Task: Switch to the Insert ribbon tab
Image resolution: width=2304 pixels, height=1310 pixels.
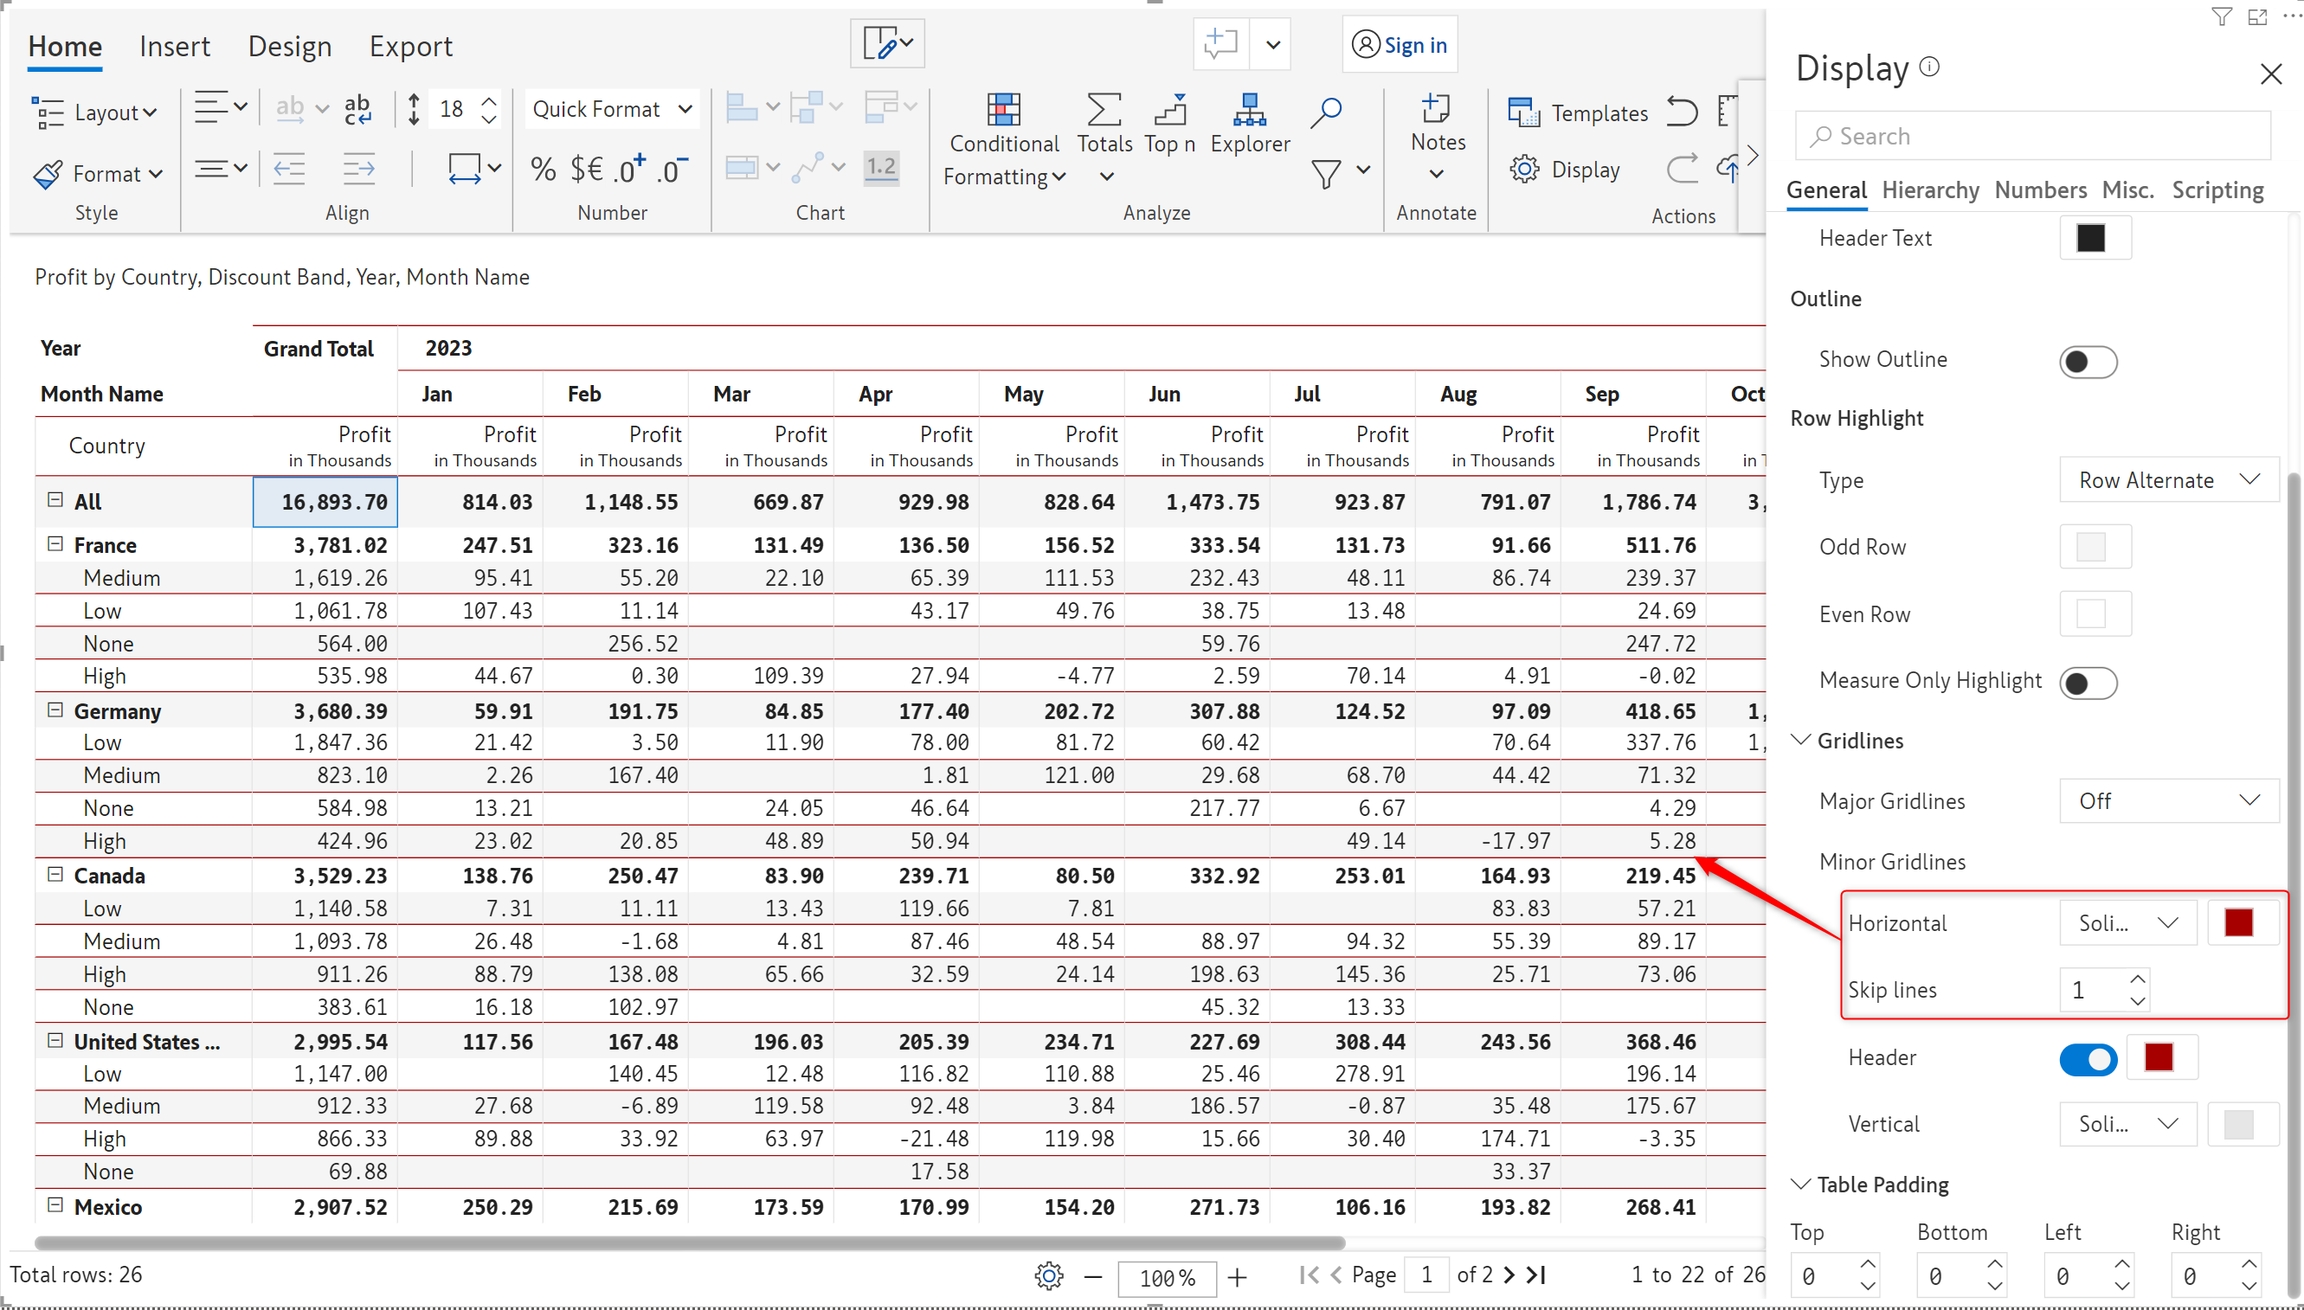Action: (x=174, y=46)
